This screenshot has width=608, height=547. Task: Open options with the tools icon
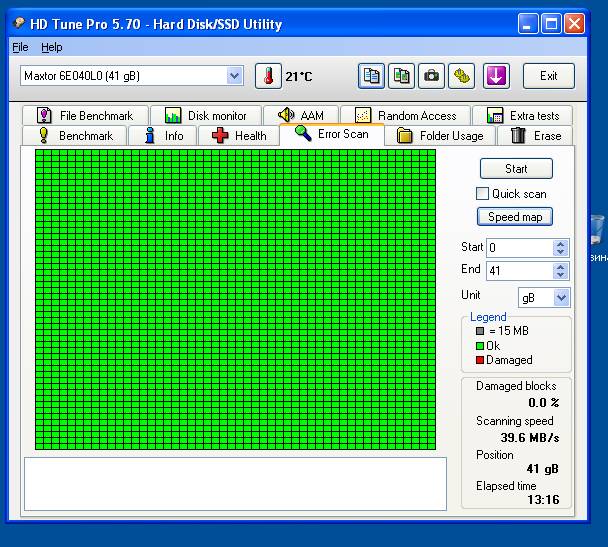[x=461, y=76]
